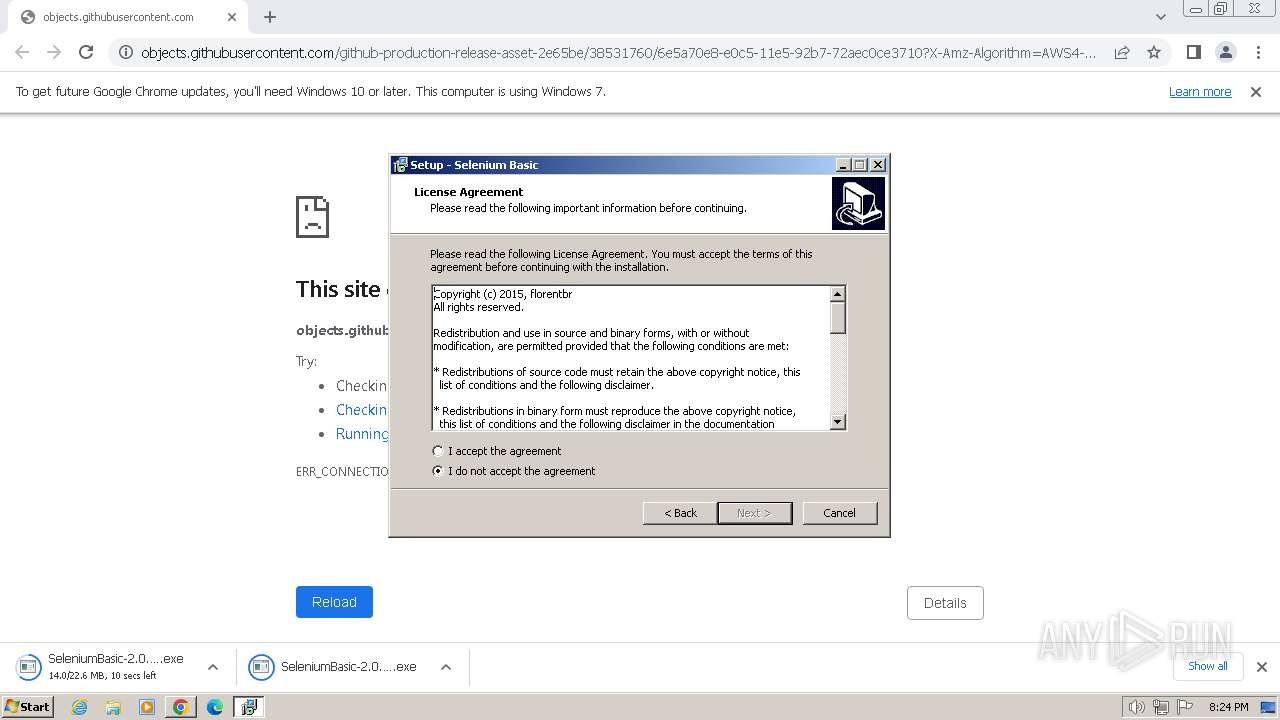This screenshot has width=1280, height=720.
Task: Open the tab search chevron
Action: [1160, 17]
